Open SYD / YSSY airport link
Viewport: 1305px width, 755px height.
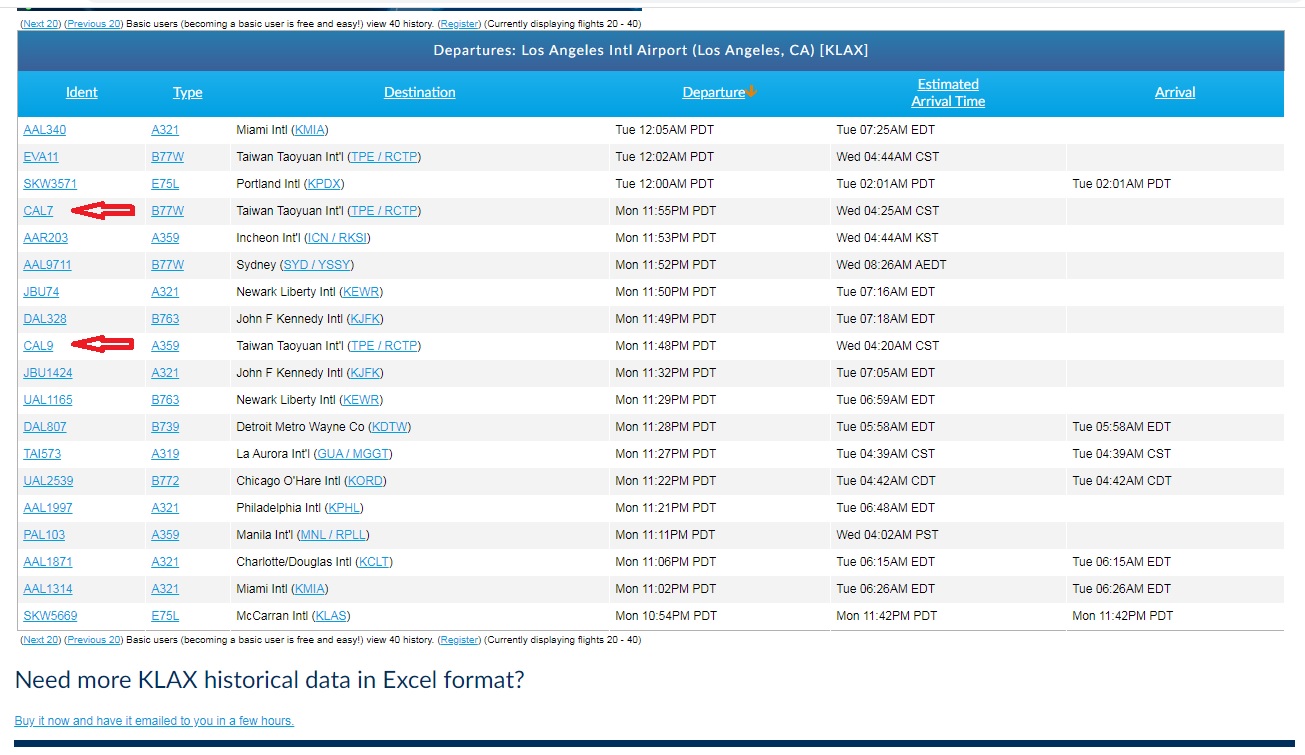click(316, 265)
